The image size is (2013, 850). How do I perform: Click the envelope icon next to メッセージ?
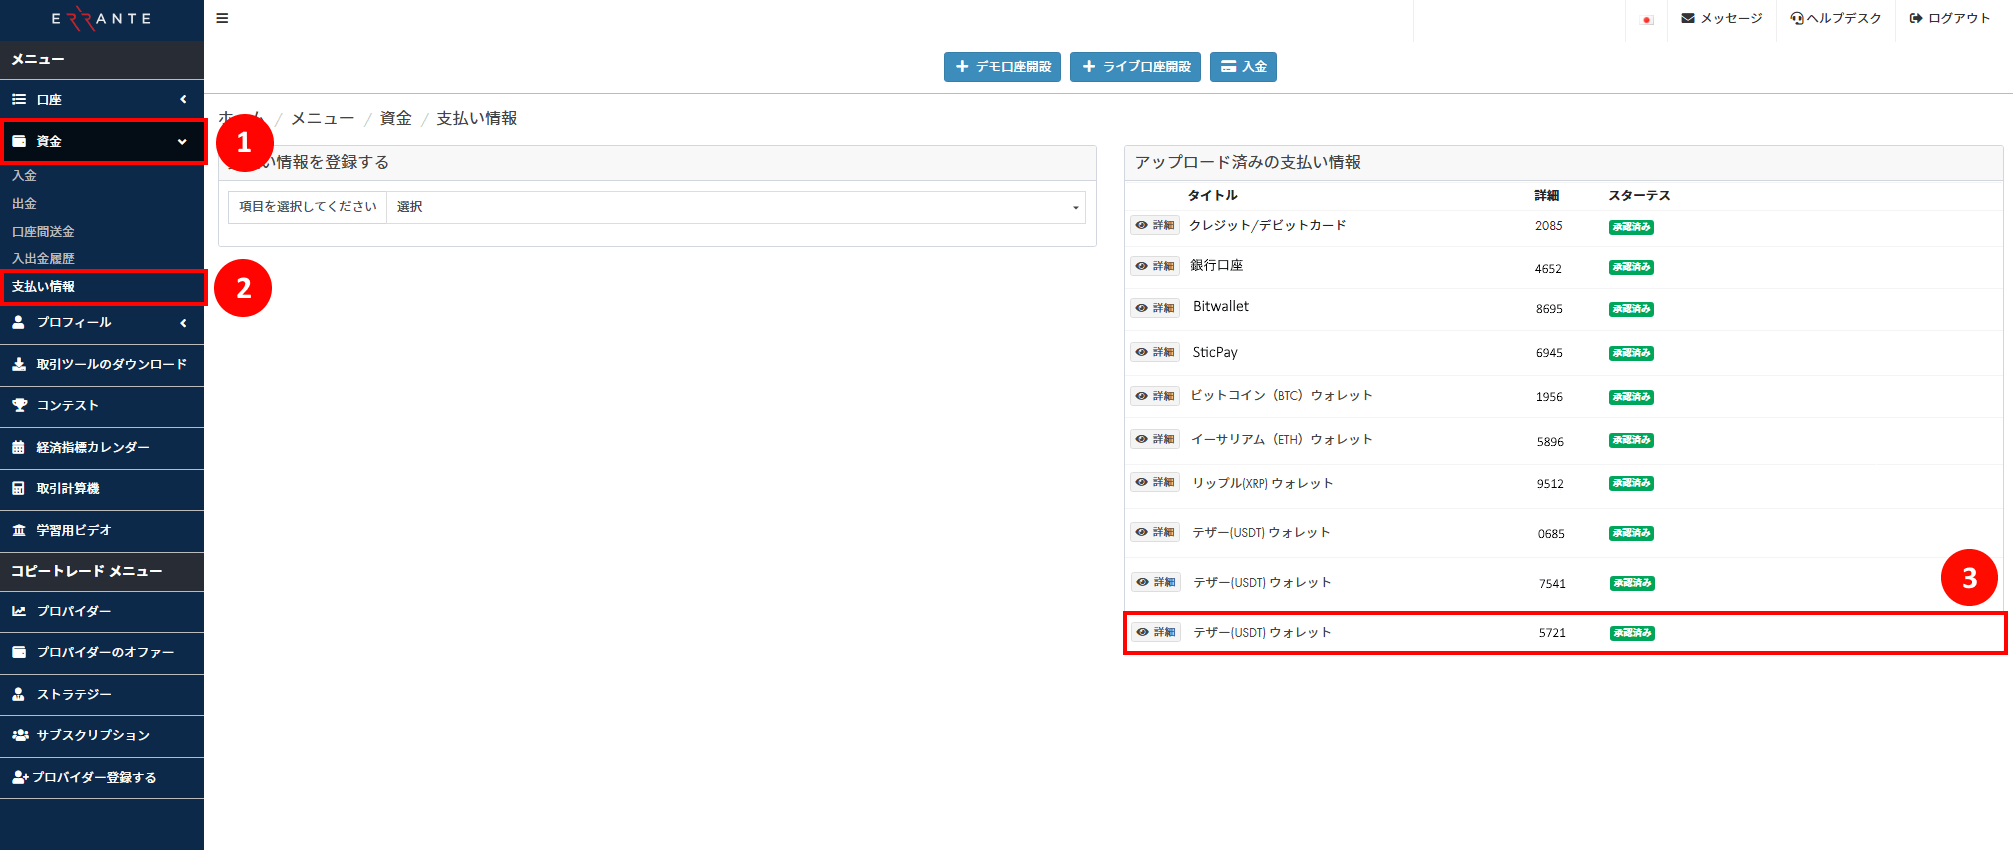click(1688, 18)
